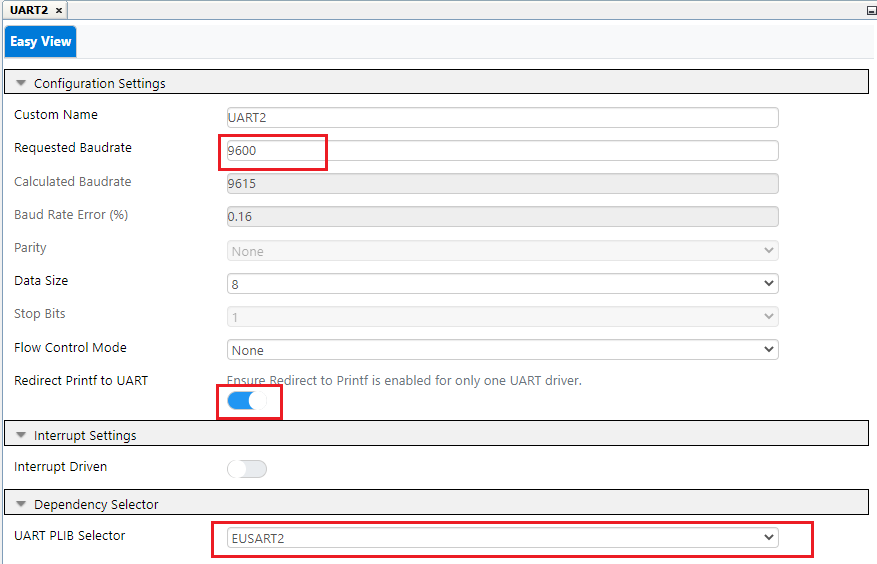Collapse the Configuration Settings section
Screen dimensions: 877x564
click(21, 83)
